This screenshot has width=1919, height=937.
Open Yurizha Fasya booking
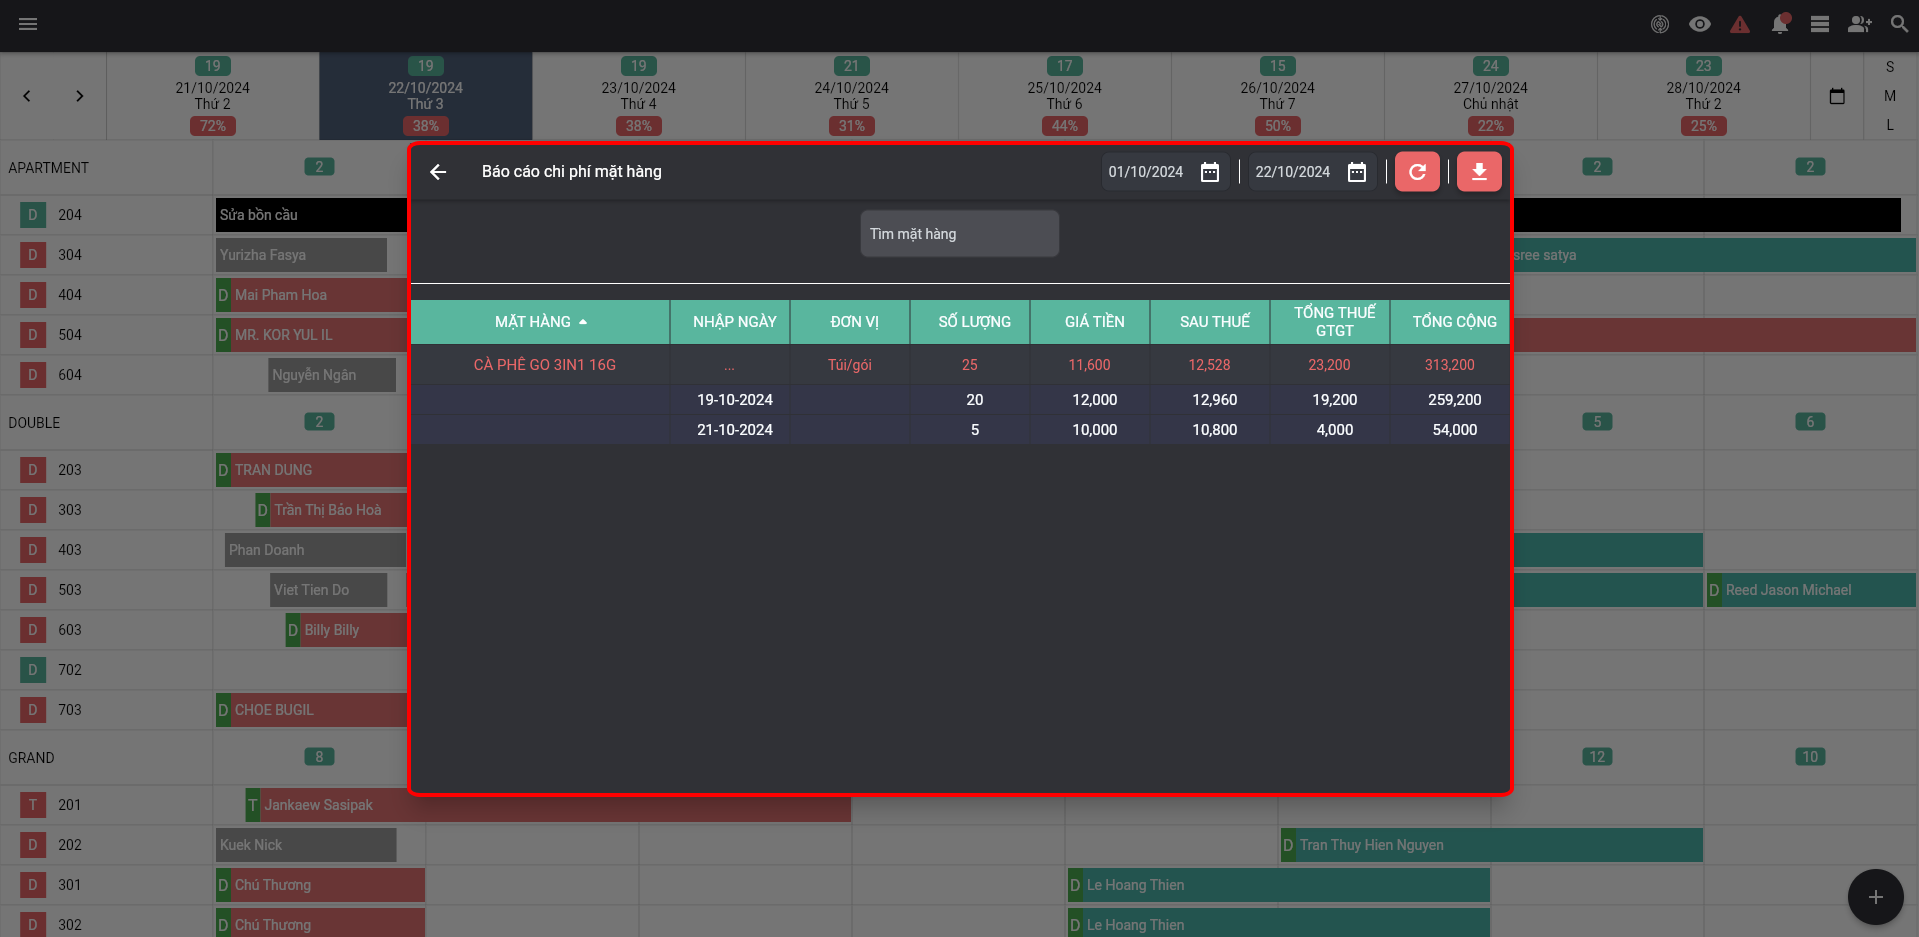[301, 255]
